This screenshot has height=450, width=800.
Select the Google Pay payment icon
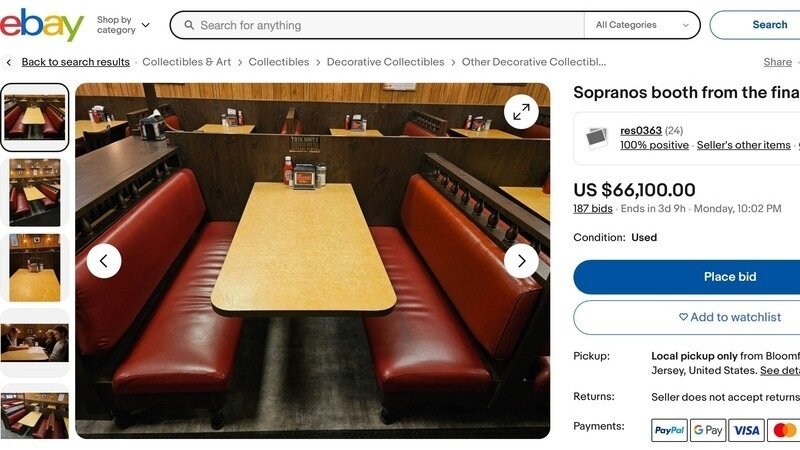pyautogui.click(x=708, y=430)
